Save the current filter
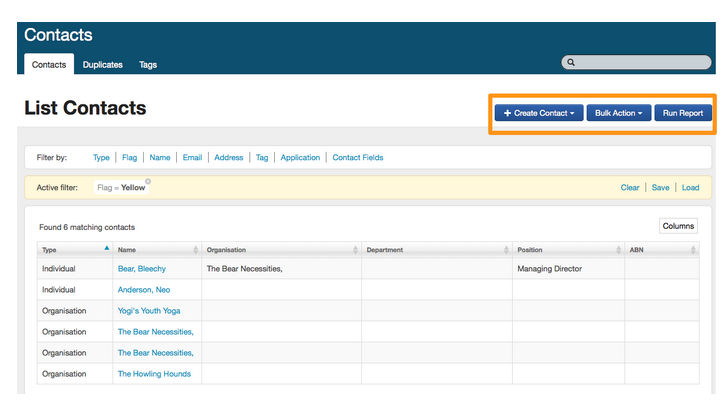Image resolution: width=722 pixels, height=402 pixels. coord(660,187)
